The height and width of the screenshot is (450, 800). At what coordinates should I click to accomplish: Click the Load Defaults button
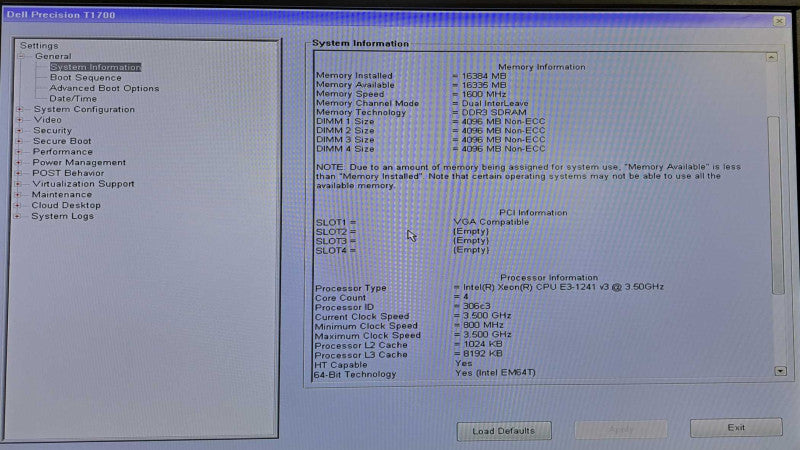pyautogui.click(x=504, y=431)
